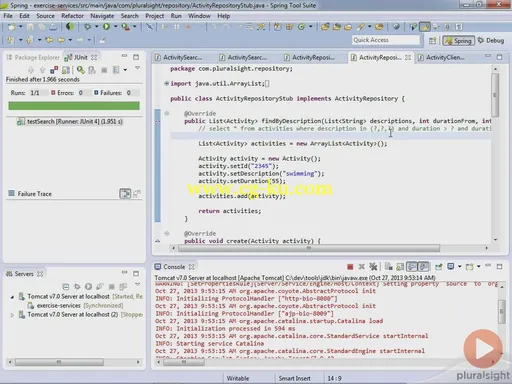Click JUnit Test Run History icon
The image size is (512, 384).
click(116, 70)
